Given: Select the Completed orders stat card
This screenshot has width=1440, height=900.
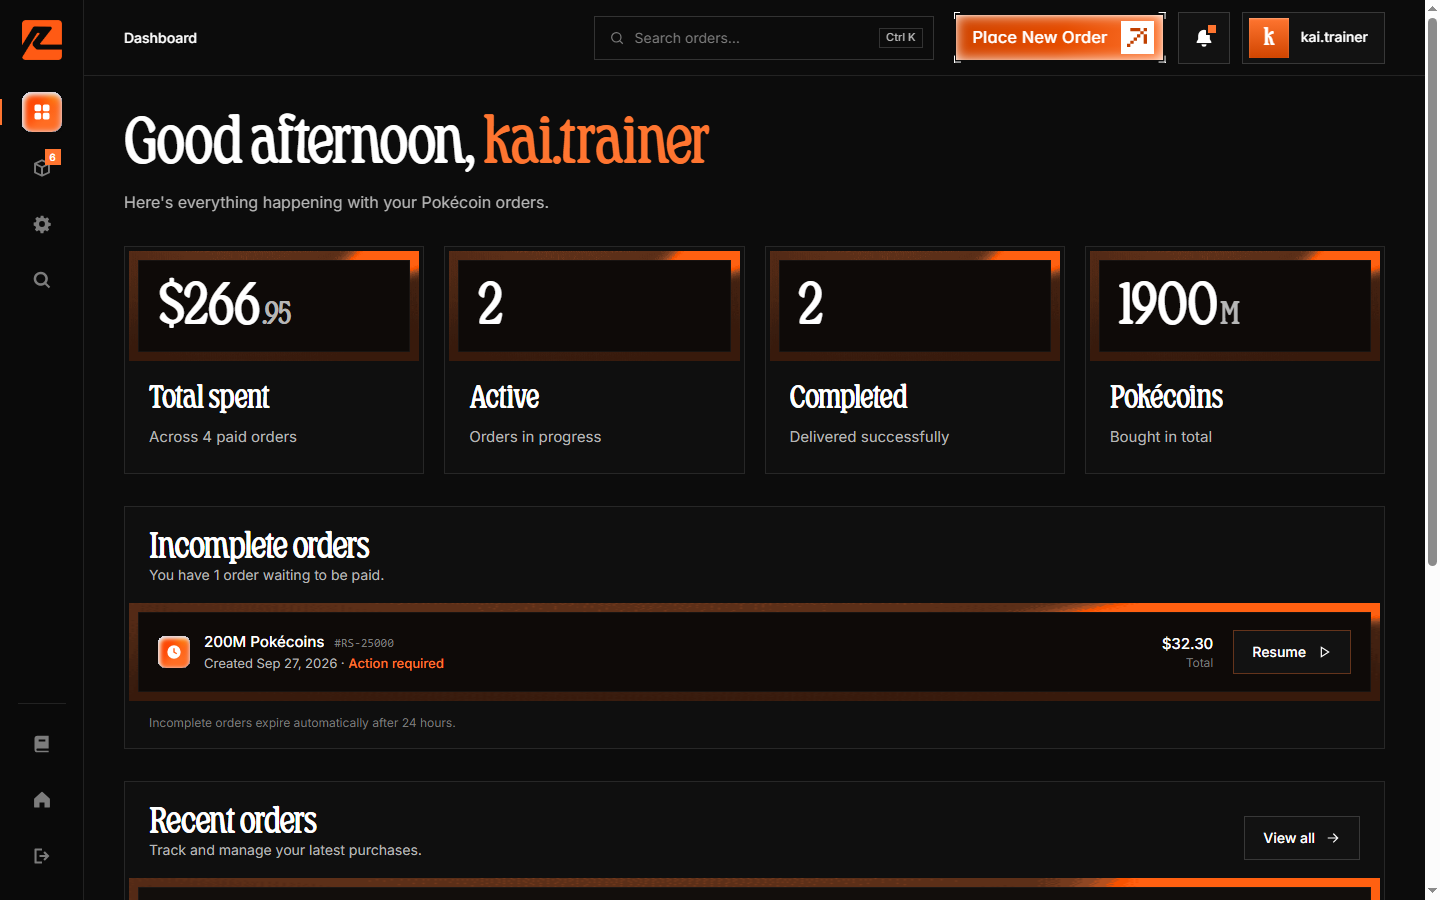Looking at the screenshot, I should coord(915,360).
